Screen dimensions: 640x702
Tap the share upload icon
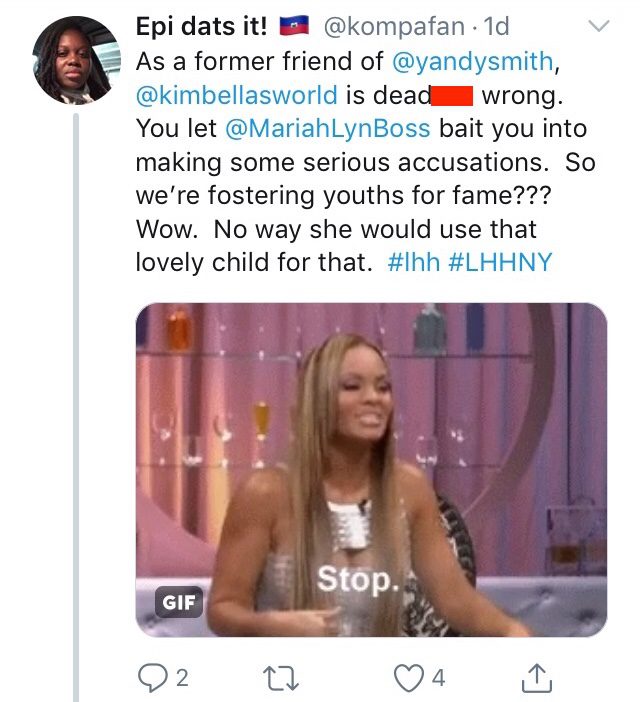coord(537,678)
